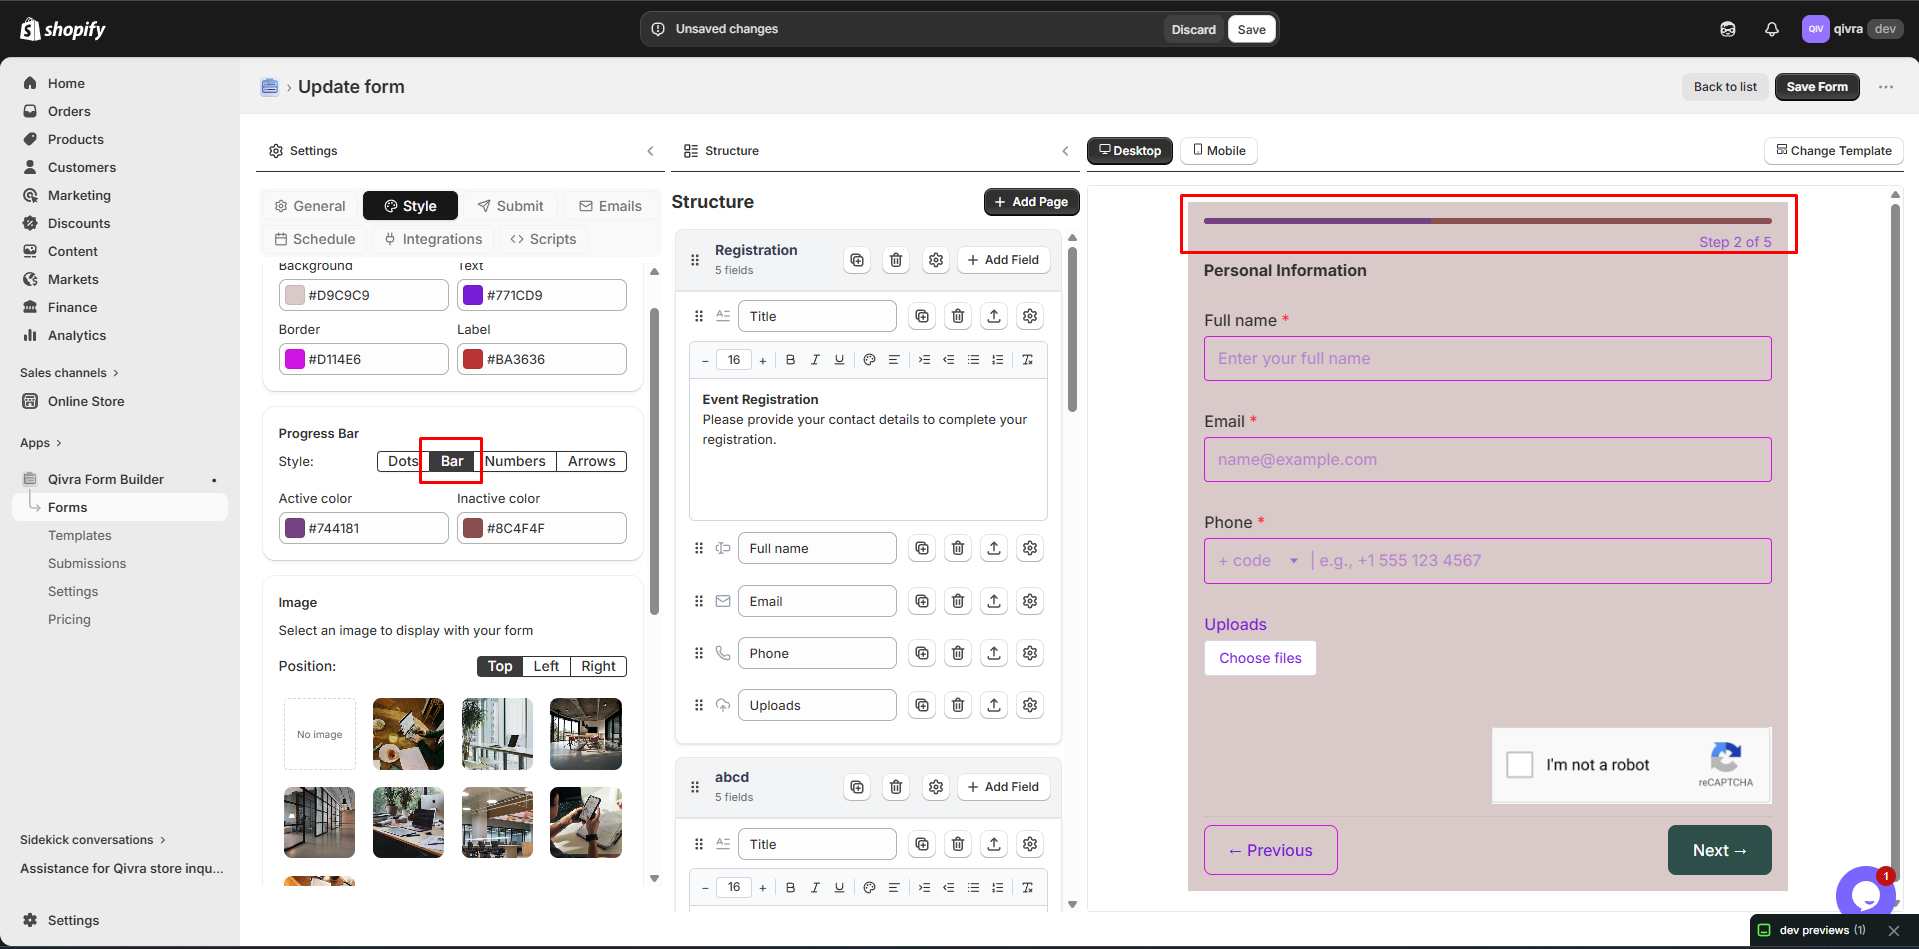The height and width of the screenshot is (949, 1919).
Task: Open Active color swatch #744181
Action: pyautogui.click(x=295, y=528)
